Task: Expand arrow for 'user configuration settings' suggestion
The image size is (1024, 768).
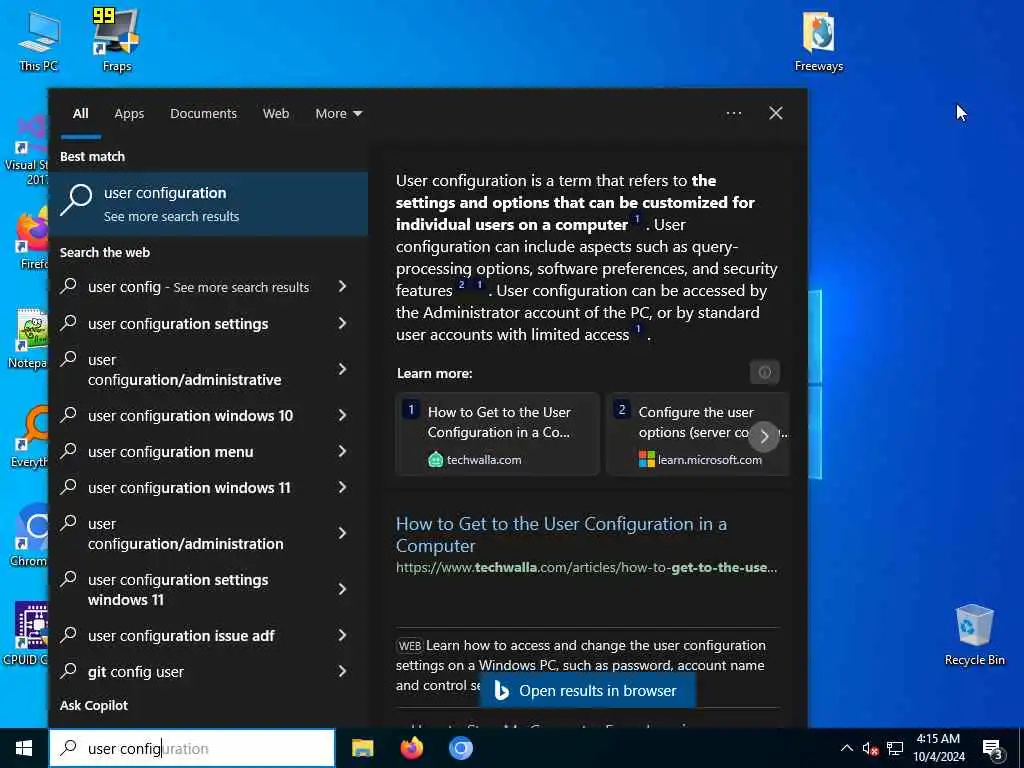Action: (x=342, y=323)
